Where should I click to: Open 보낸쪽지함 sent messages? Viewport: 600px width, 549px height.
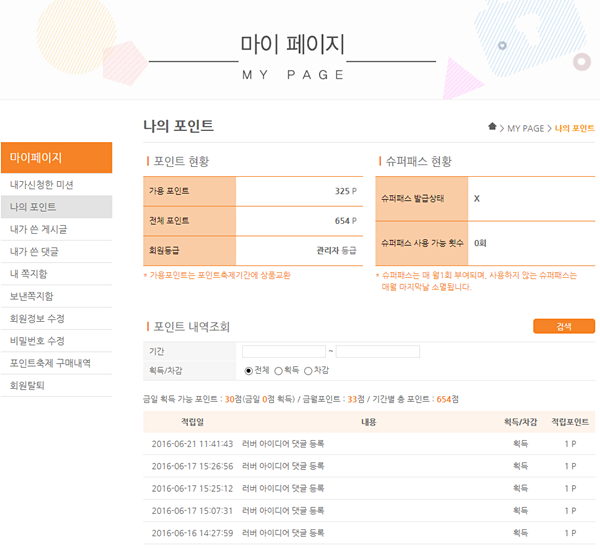[x=31, y=296]
